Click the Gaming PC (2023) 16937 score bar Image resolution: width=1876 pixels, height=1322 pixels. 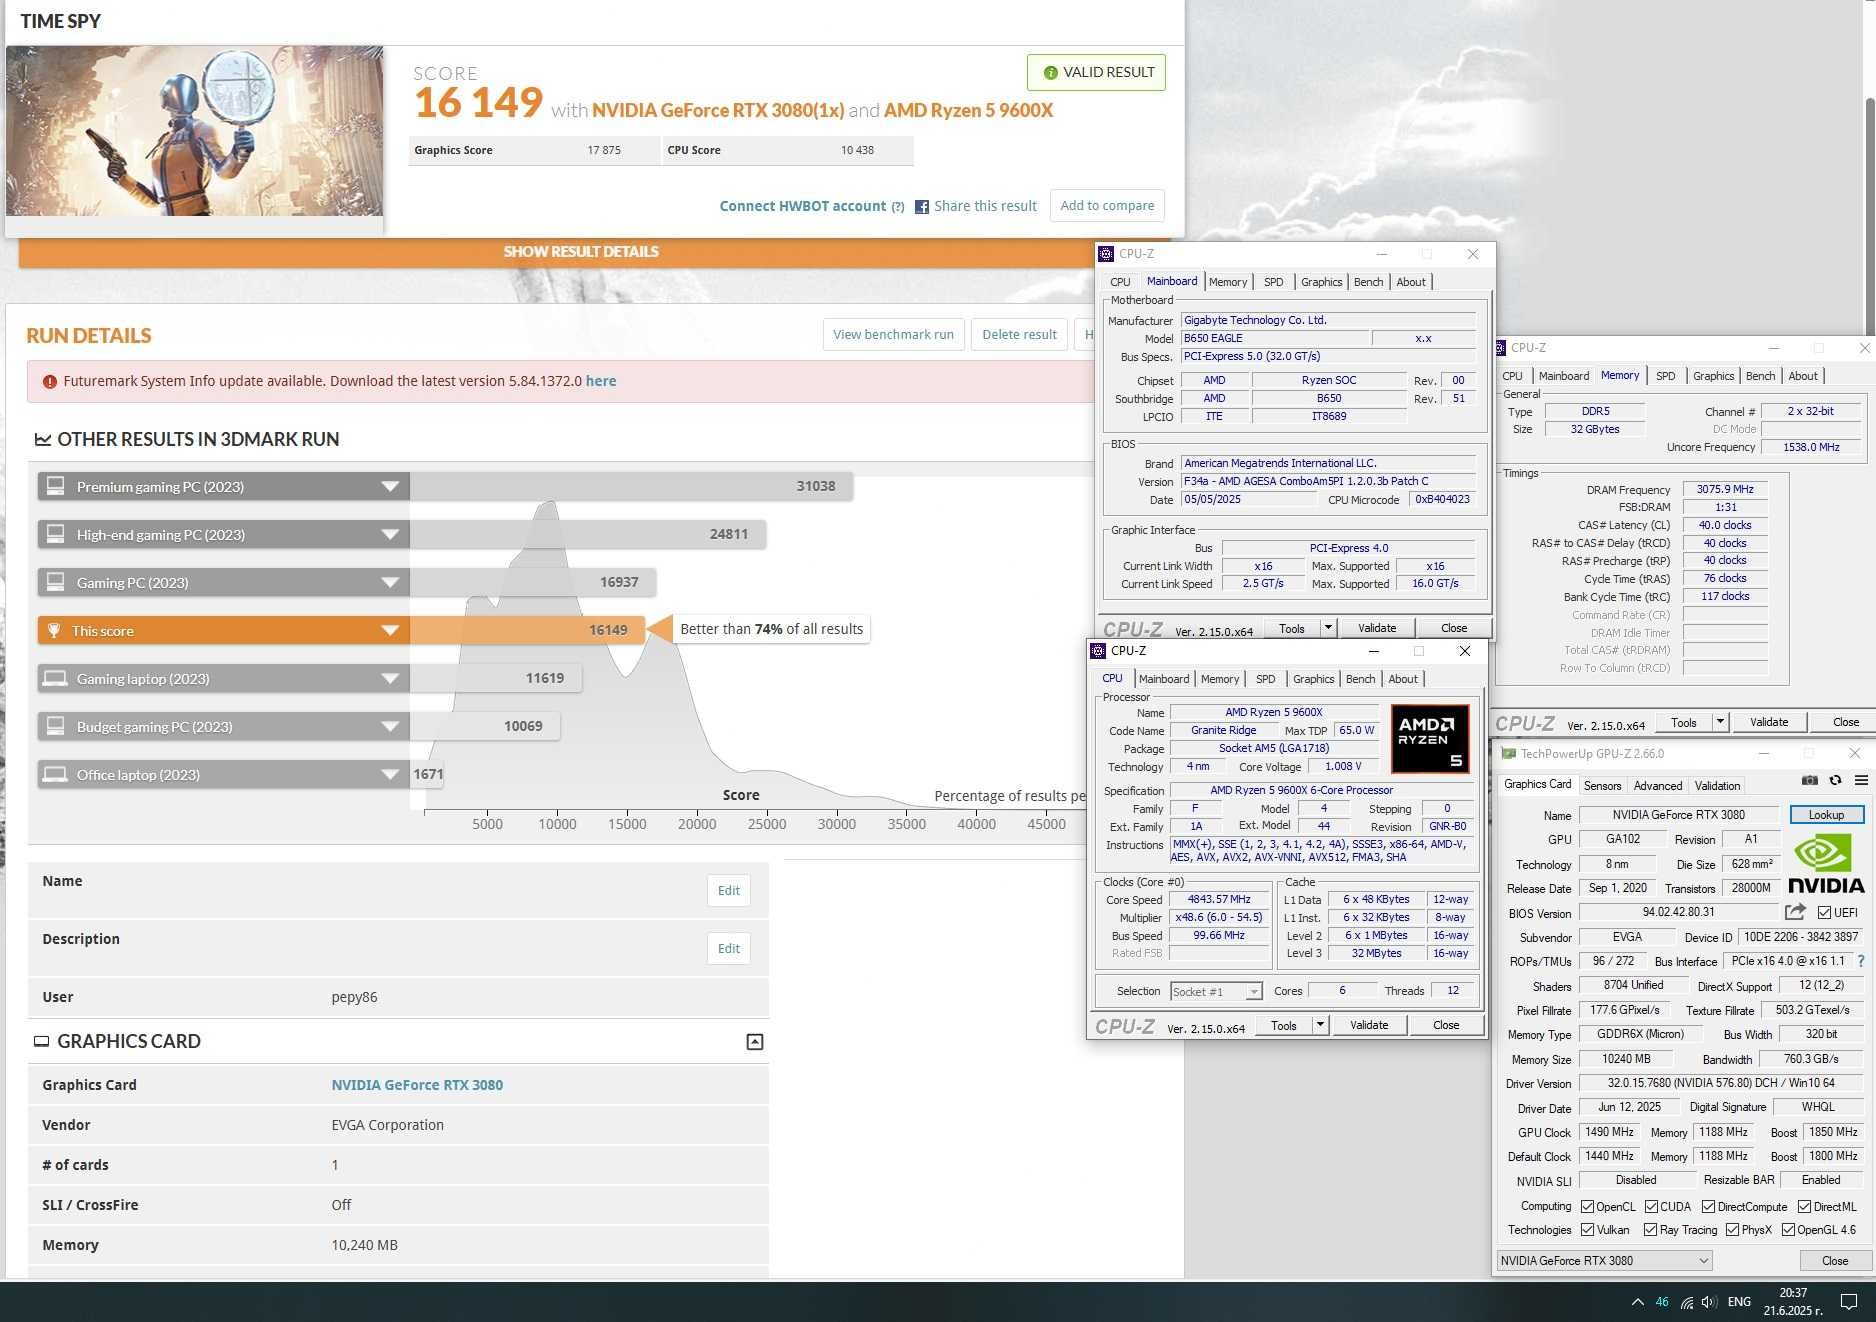[x=533, y=582]
